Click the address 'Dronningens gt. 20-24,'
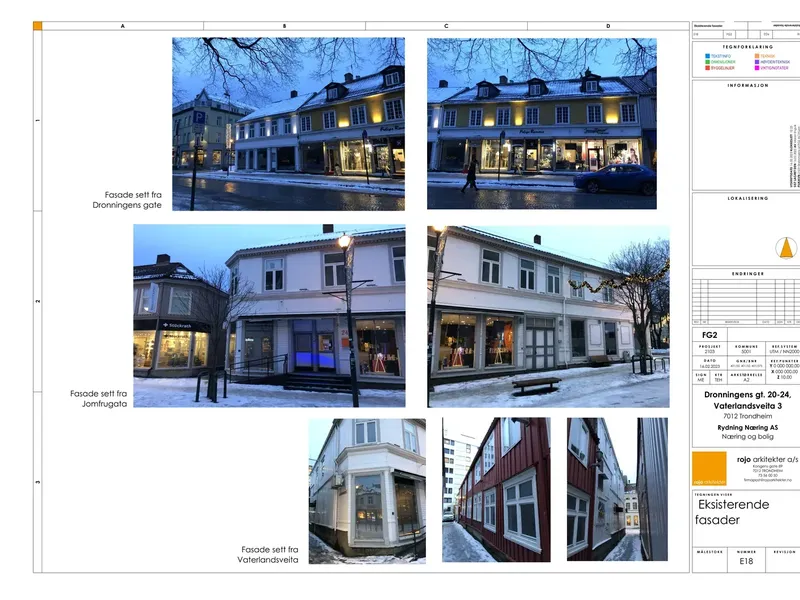 pyautogui.click(x=747, y=394)
